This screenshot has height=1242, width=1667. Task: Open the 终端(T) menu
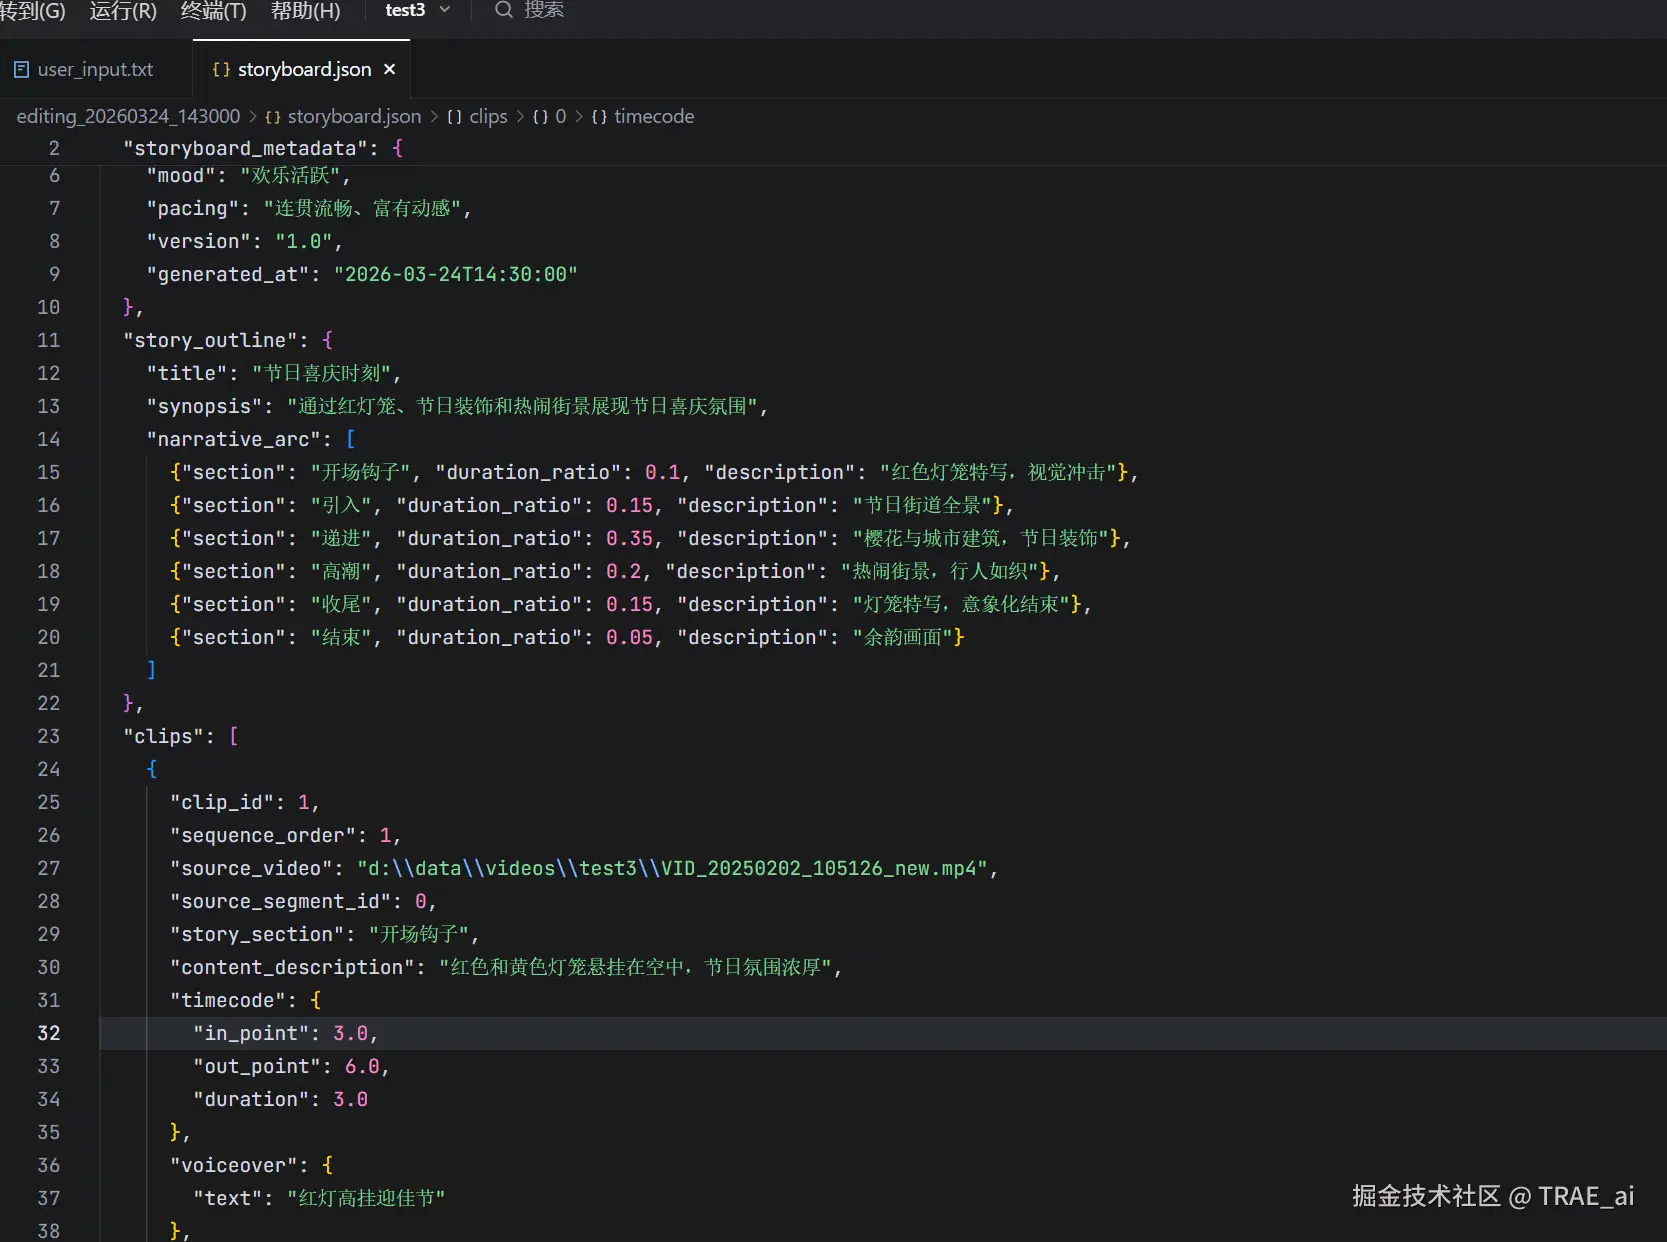coord(213,11)
